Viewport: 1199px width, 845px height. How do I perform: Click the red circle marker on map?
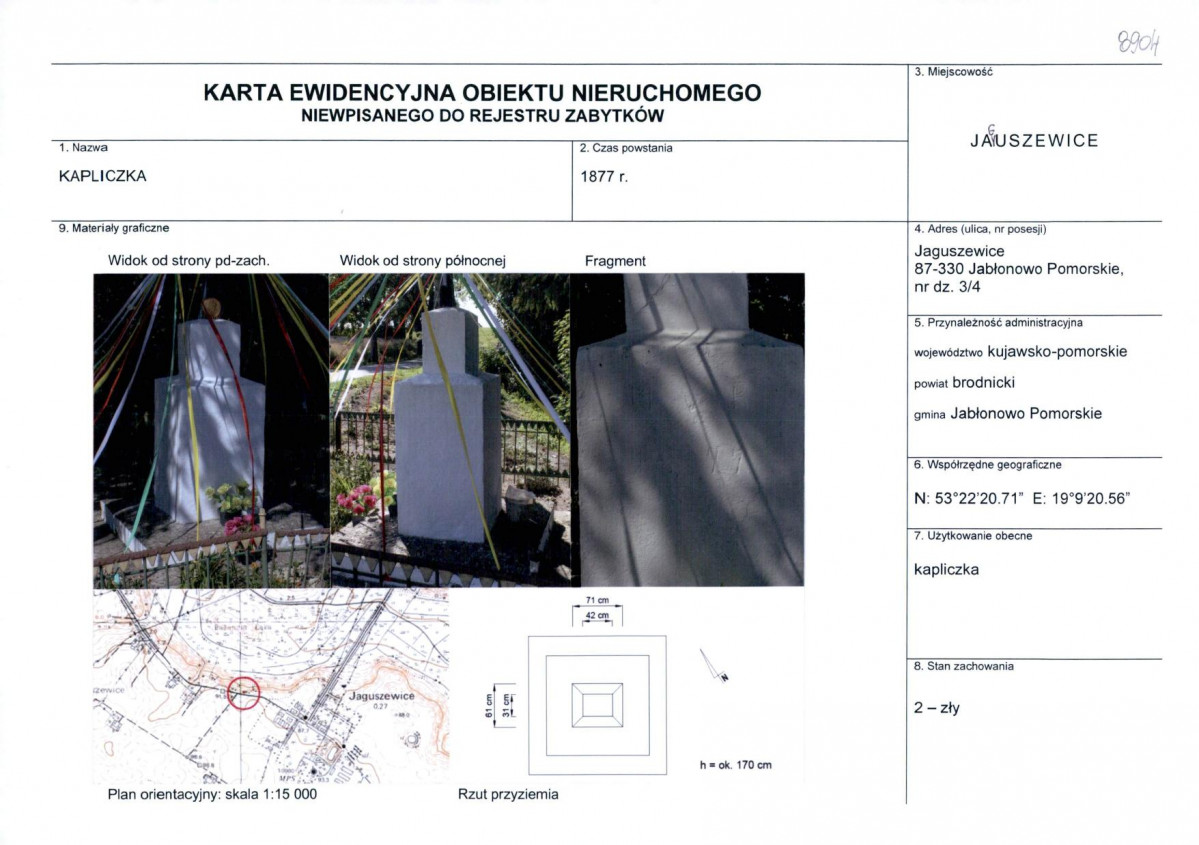point(243,693)
